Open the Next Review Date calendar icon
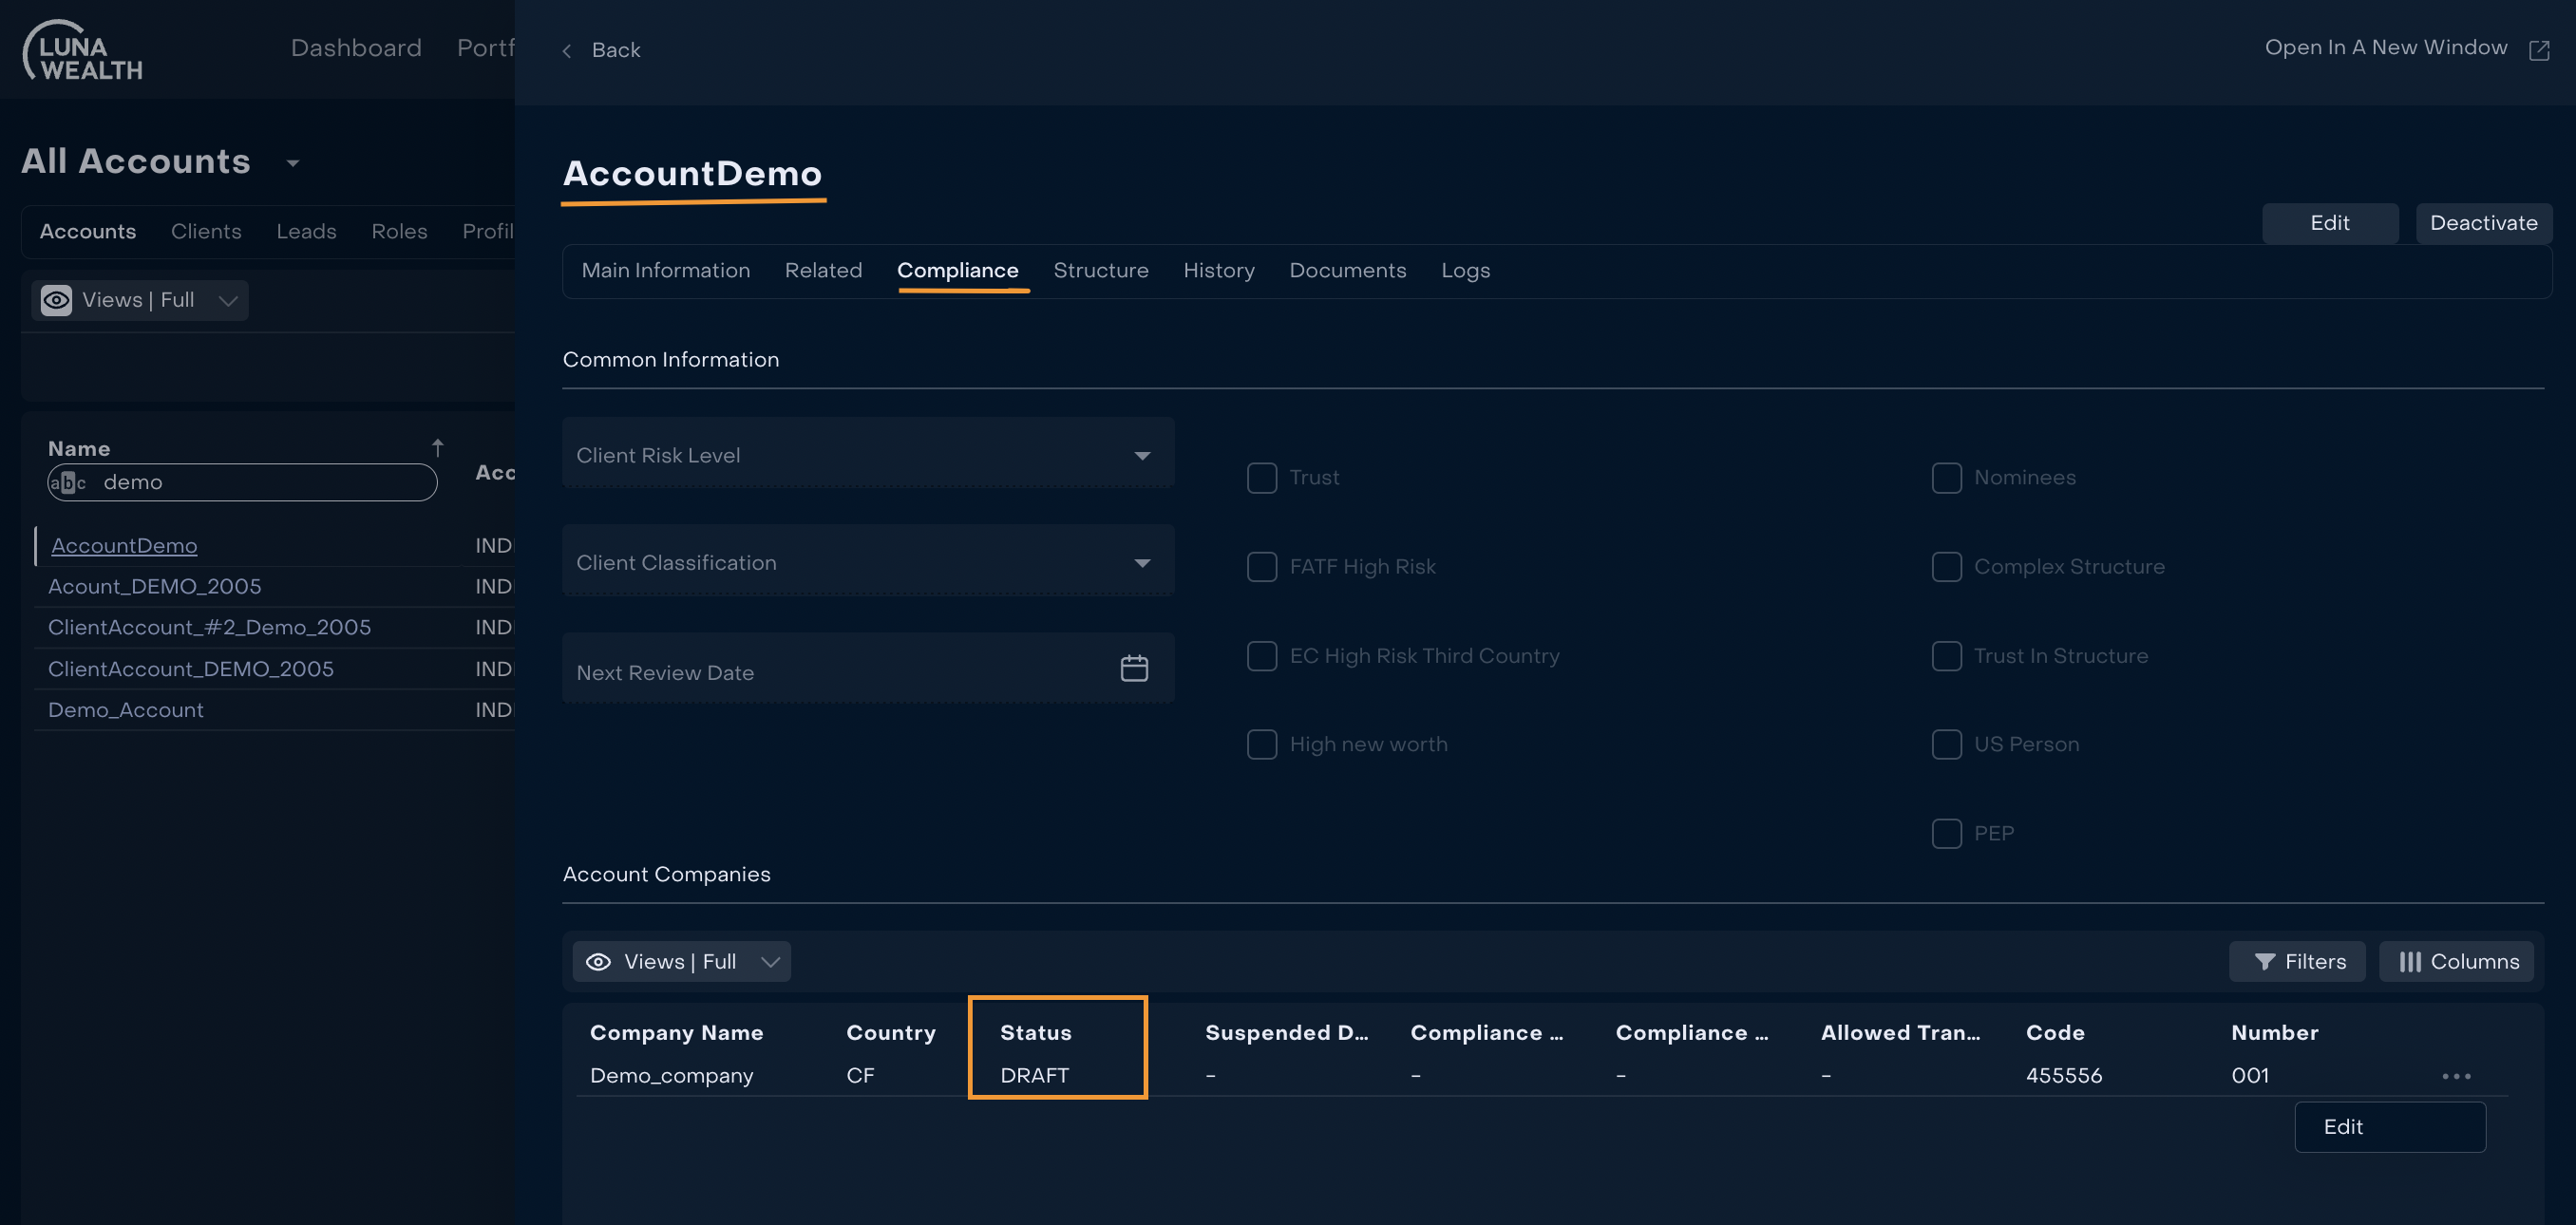Screen dimensions: 2576x1225 1133,668
